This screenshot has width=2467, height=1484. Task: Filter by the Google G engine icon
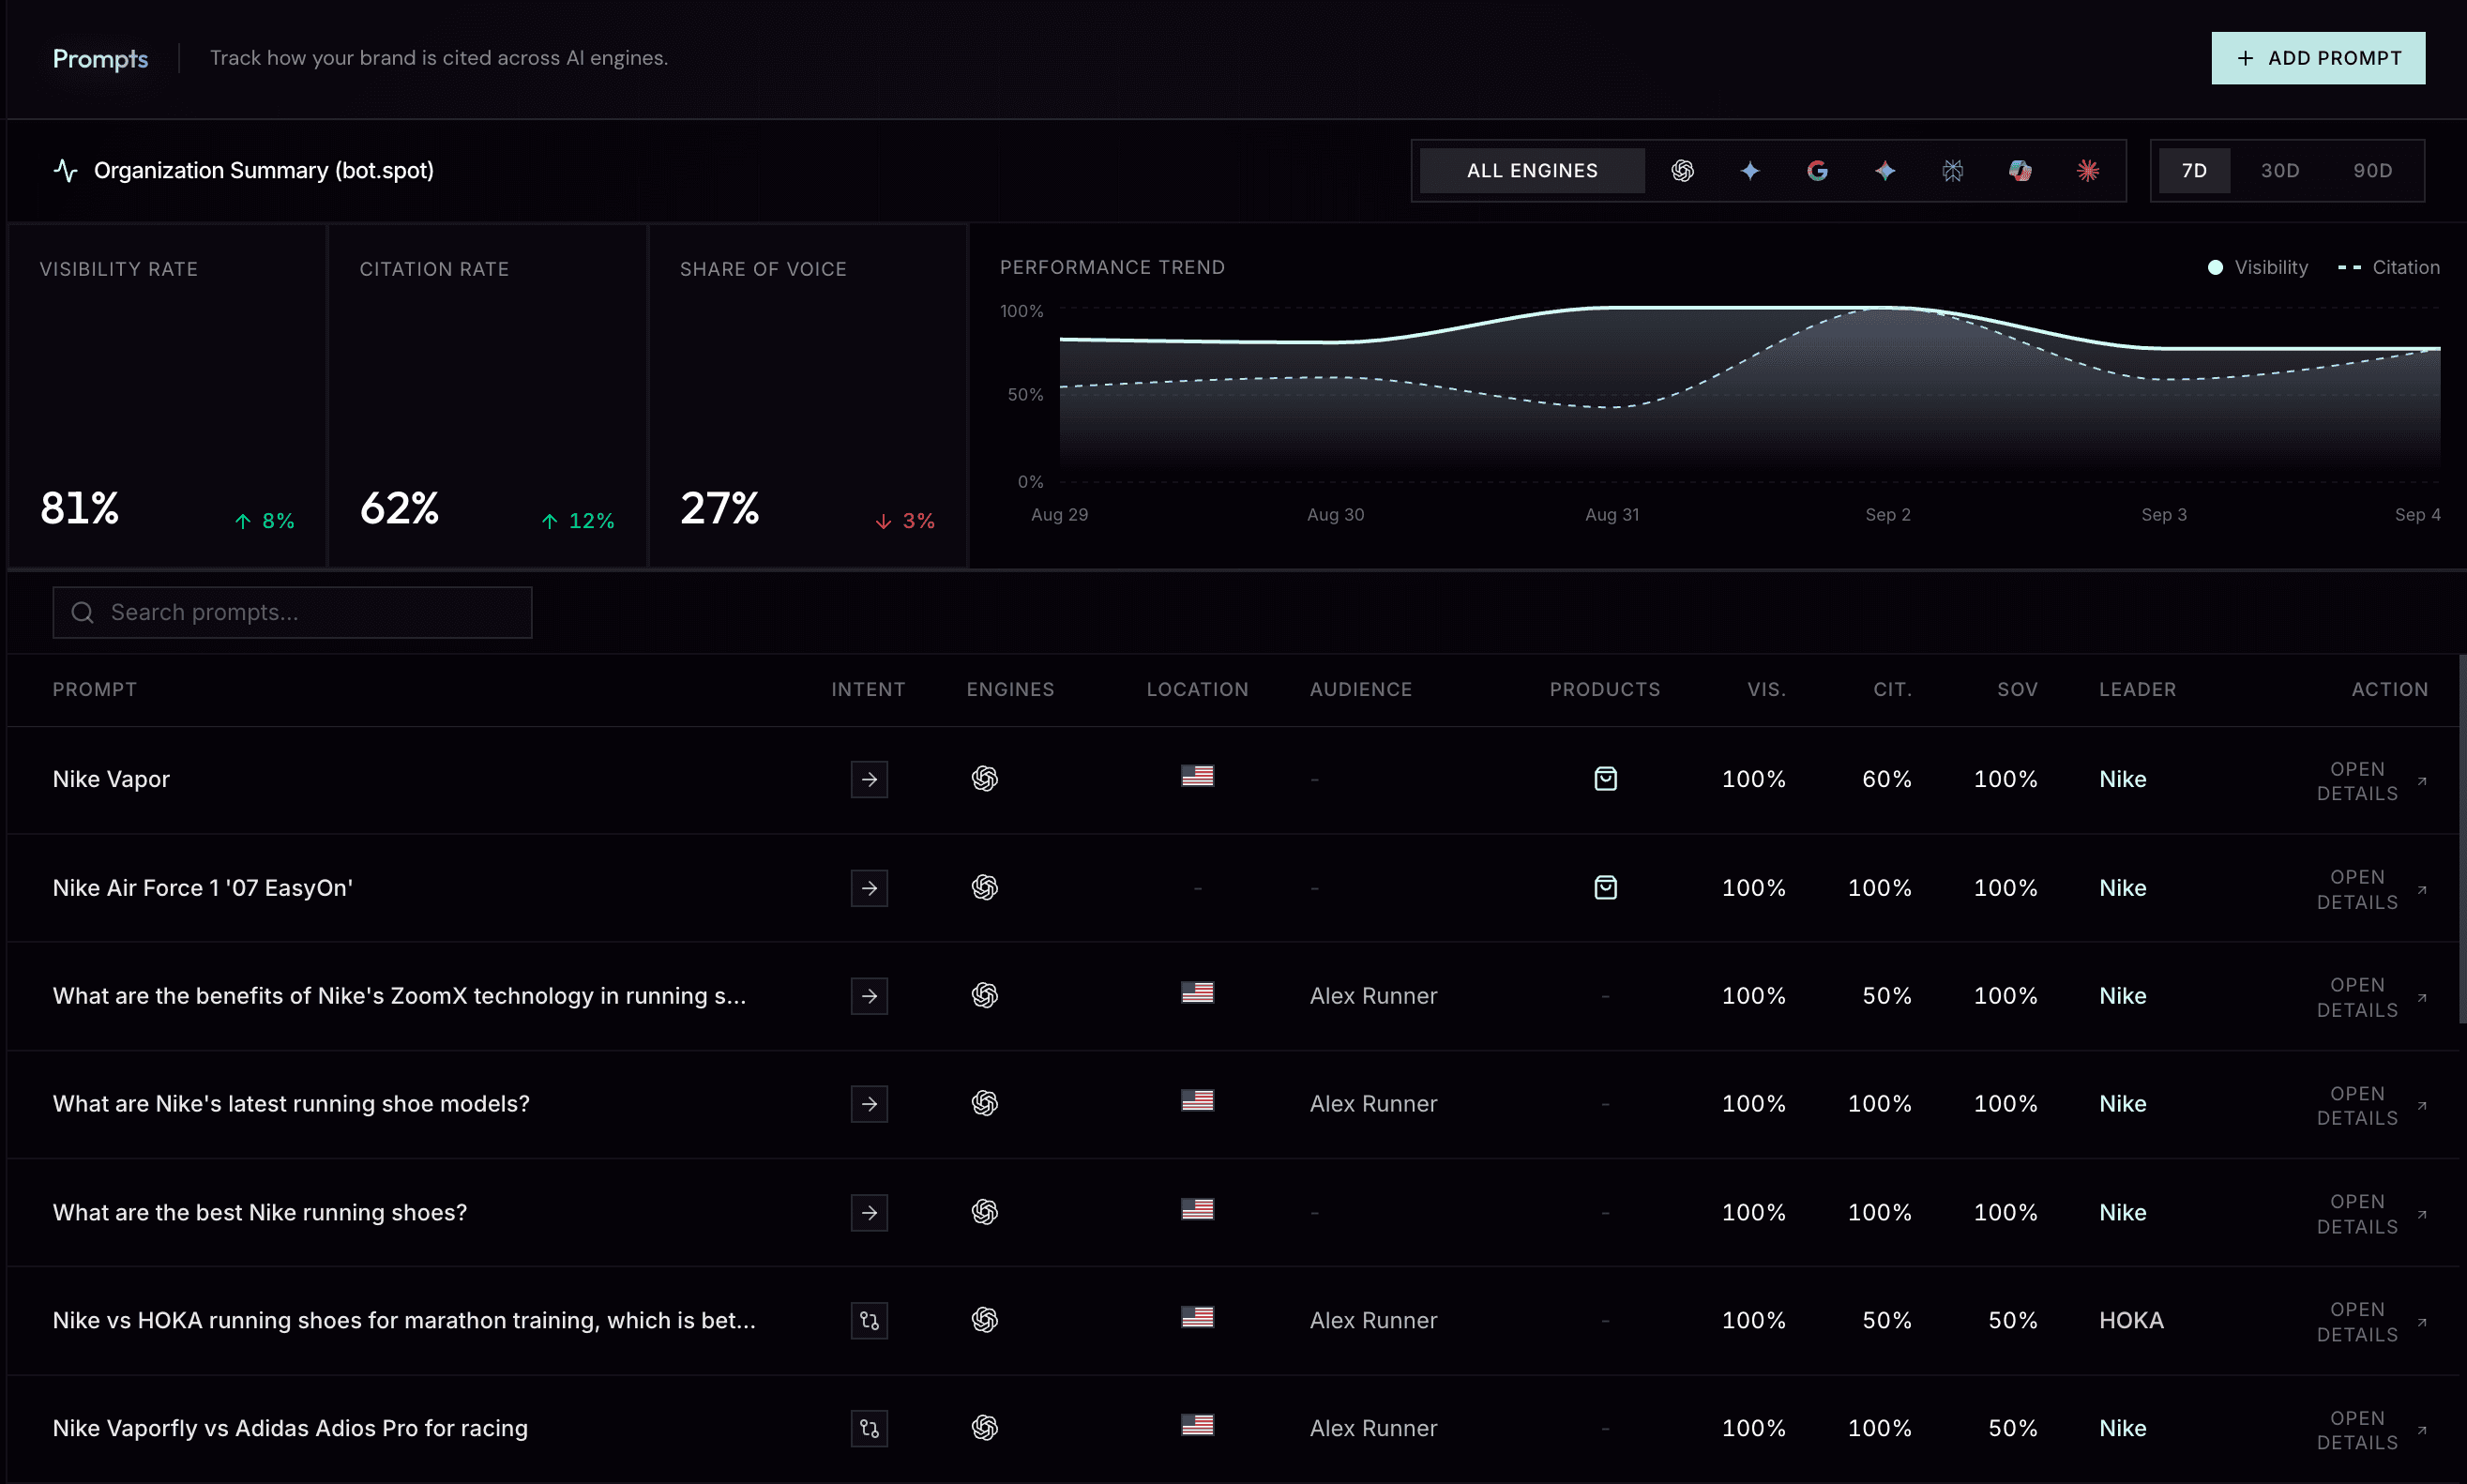[x=1817, y=171]
